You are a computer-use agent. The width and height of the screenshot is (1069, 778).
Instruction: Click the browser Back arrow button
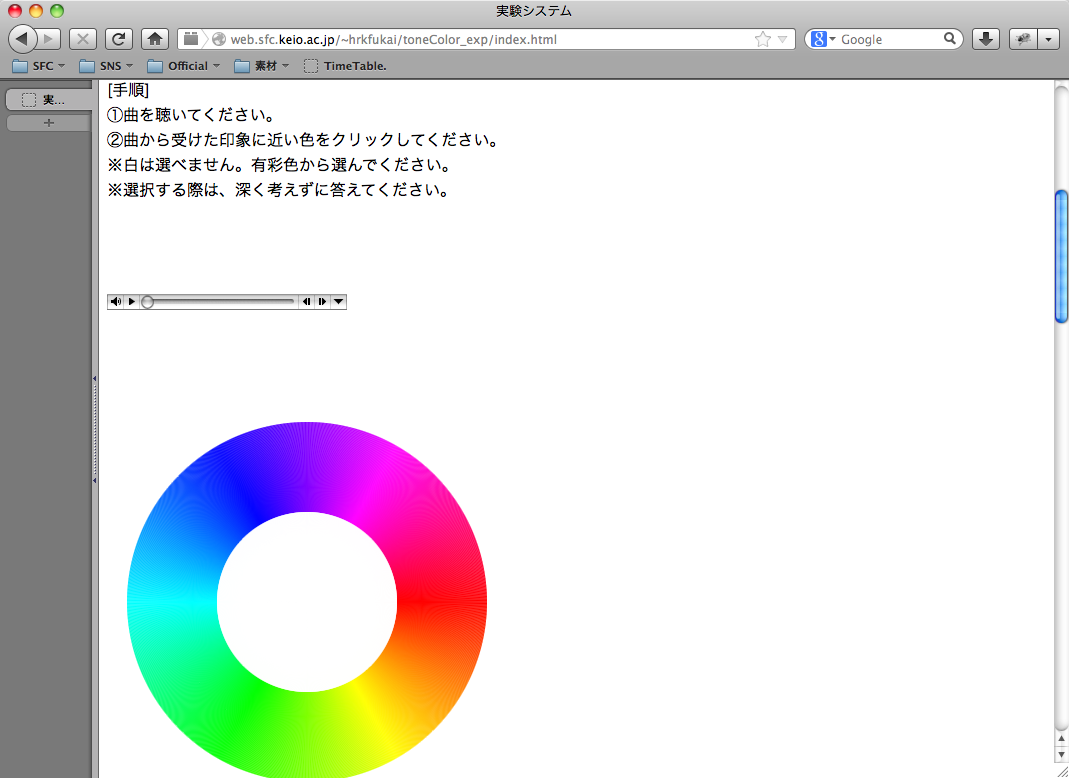tap(23, 39)
